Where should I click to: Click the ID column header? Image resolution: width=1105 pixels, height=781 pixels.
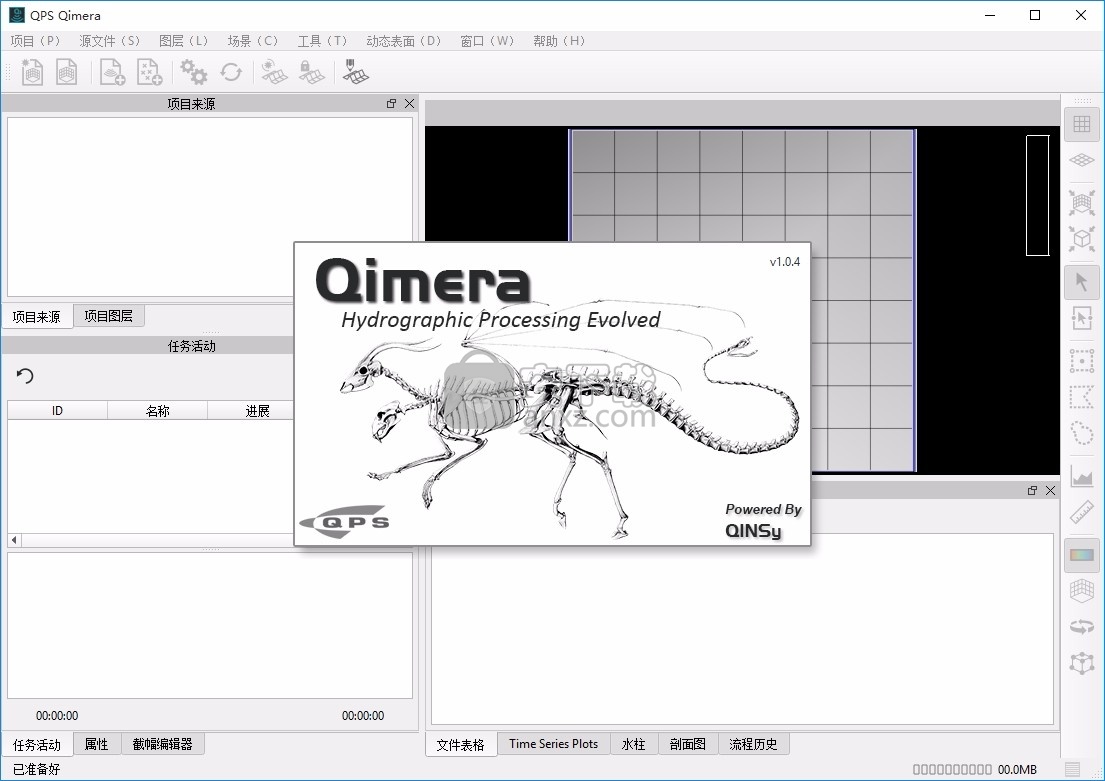tap(57, 410)
